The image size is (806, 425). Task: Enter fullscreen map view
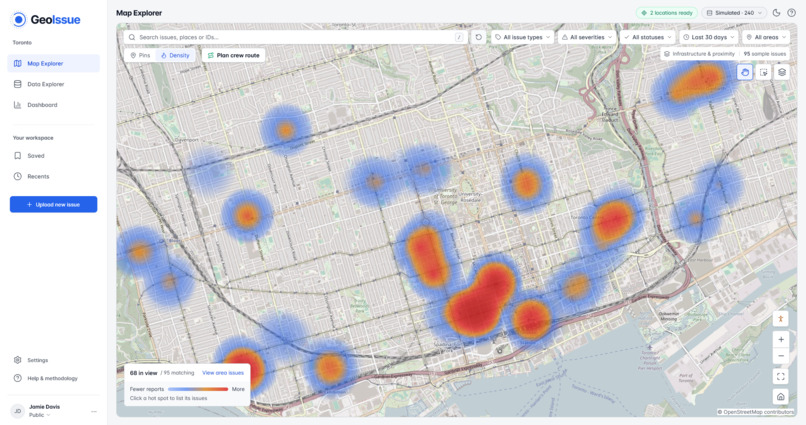pos(781,377)
